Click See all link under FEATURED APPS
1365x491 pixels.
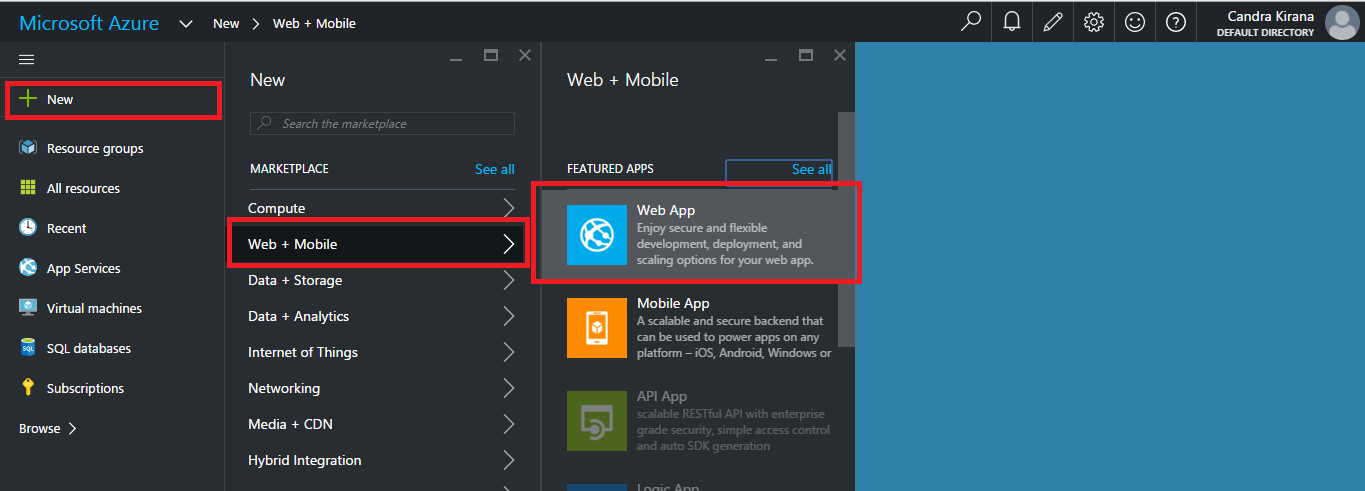coord(811,169)
